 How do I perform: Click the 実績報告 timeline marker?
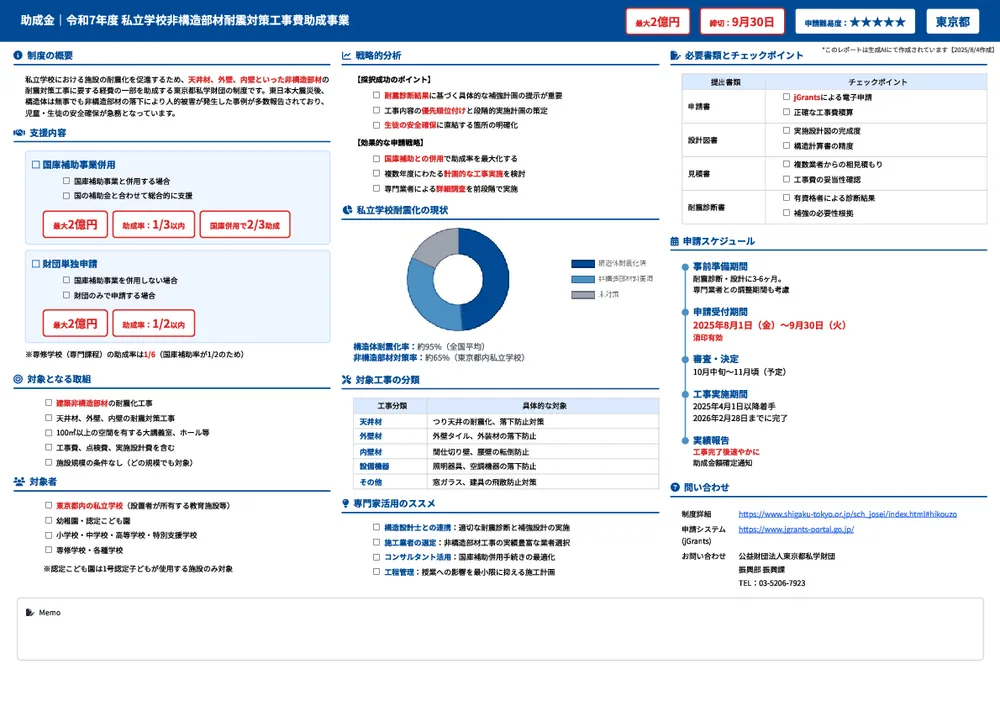pyautogui.click(x=685, y=441)
